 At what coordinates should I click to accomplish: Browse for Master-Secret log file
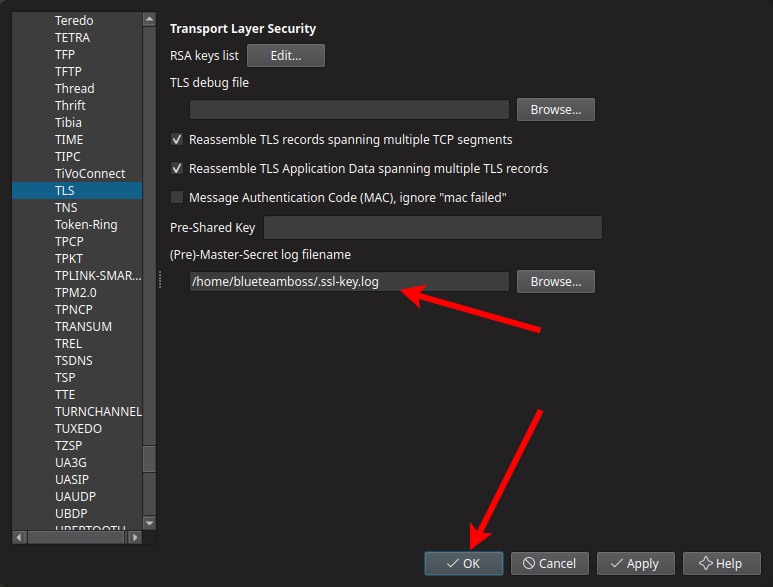[x=555, y=282]
